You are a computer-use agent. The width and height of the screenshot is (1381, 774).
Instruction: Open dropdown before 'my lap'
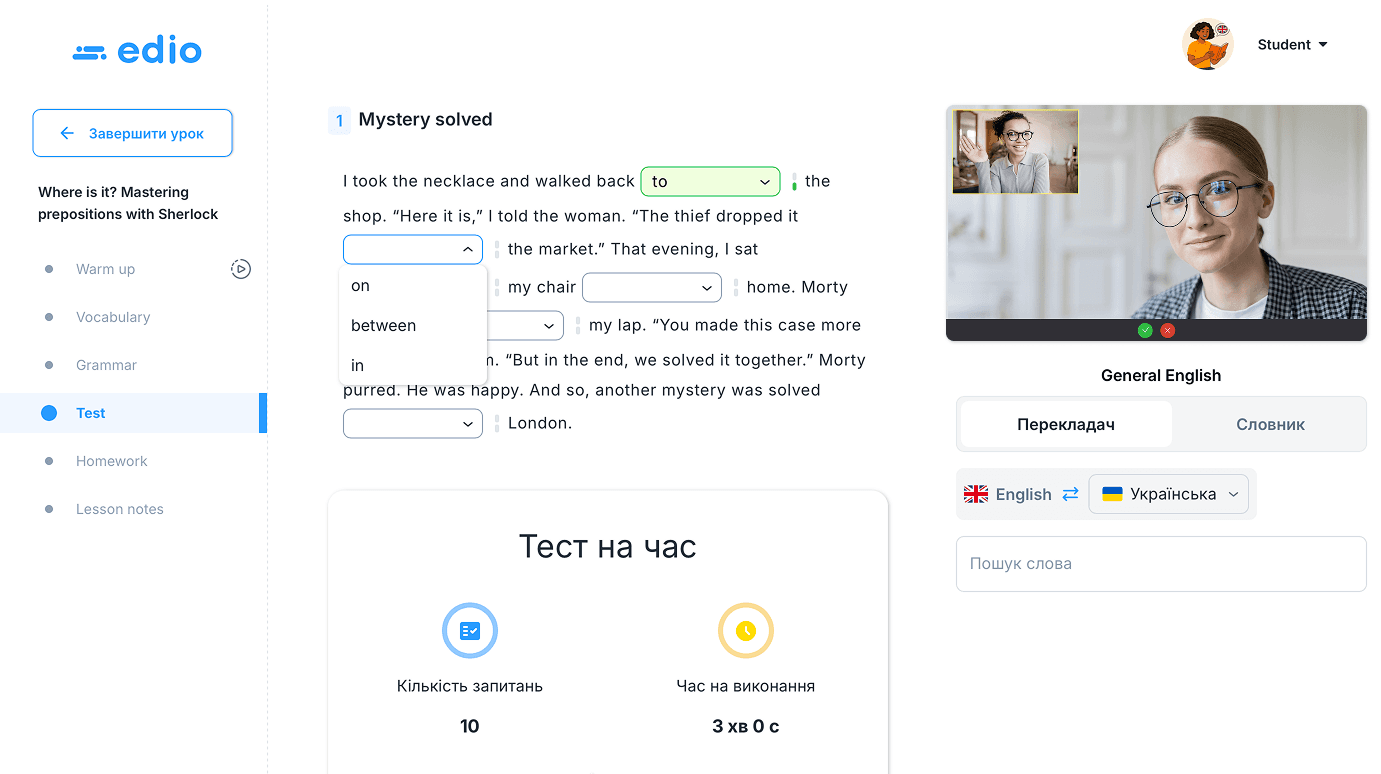(x=526, y=325)
